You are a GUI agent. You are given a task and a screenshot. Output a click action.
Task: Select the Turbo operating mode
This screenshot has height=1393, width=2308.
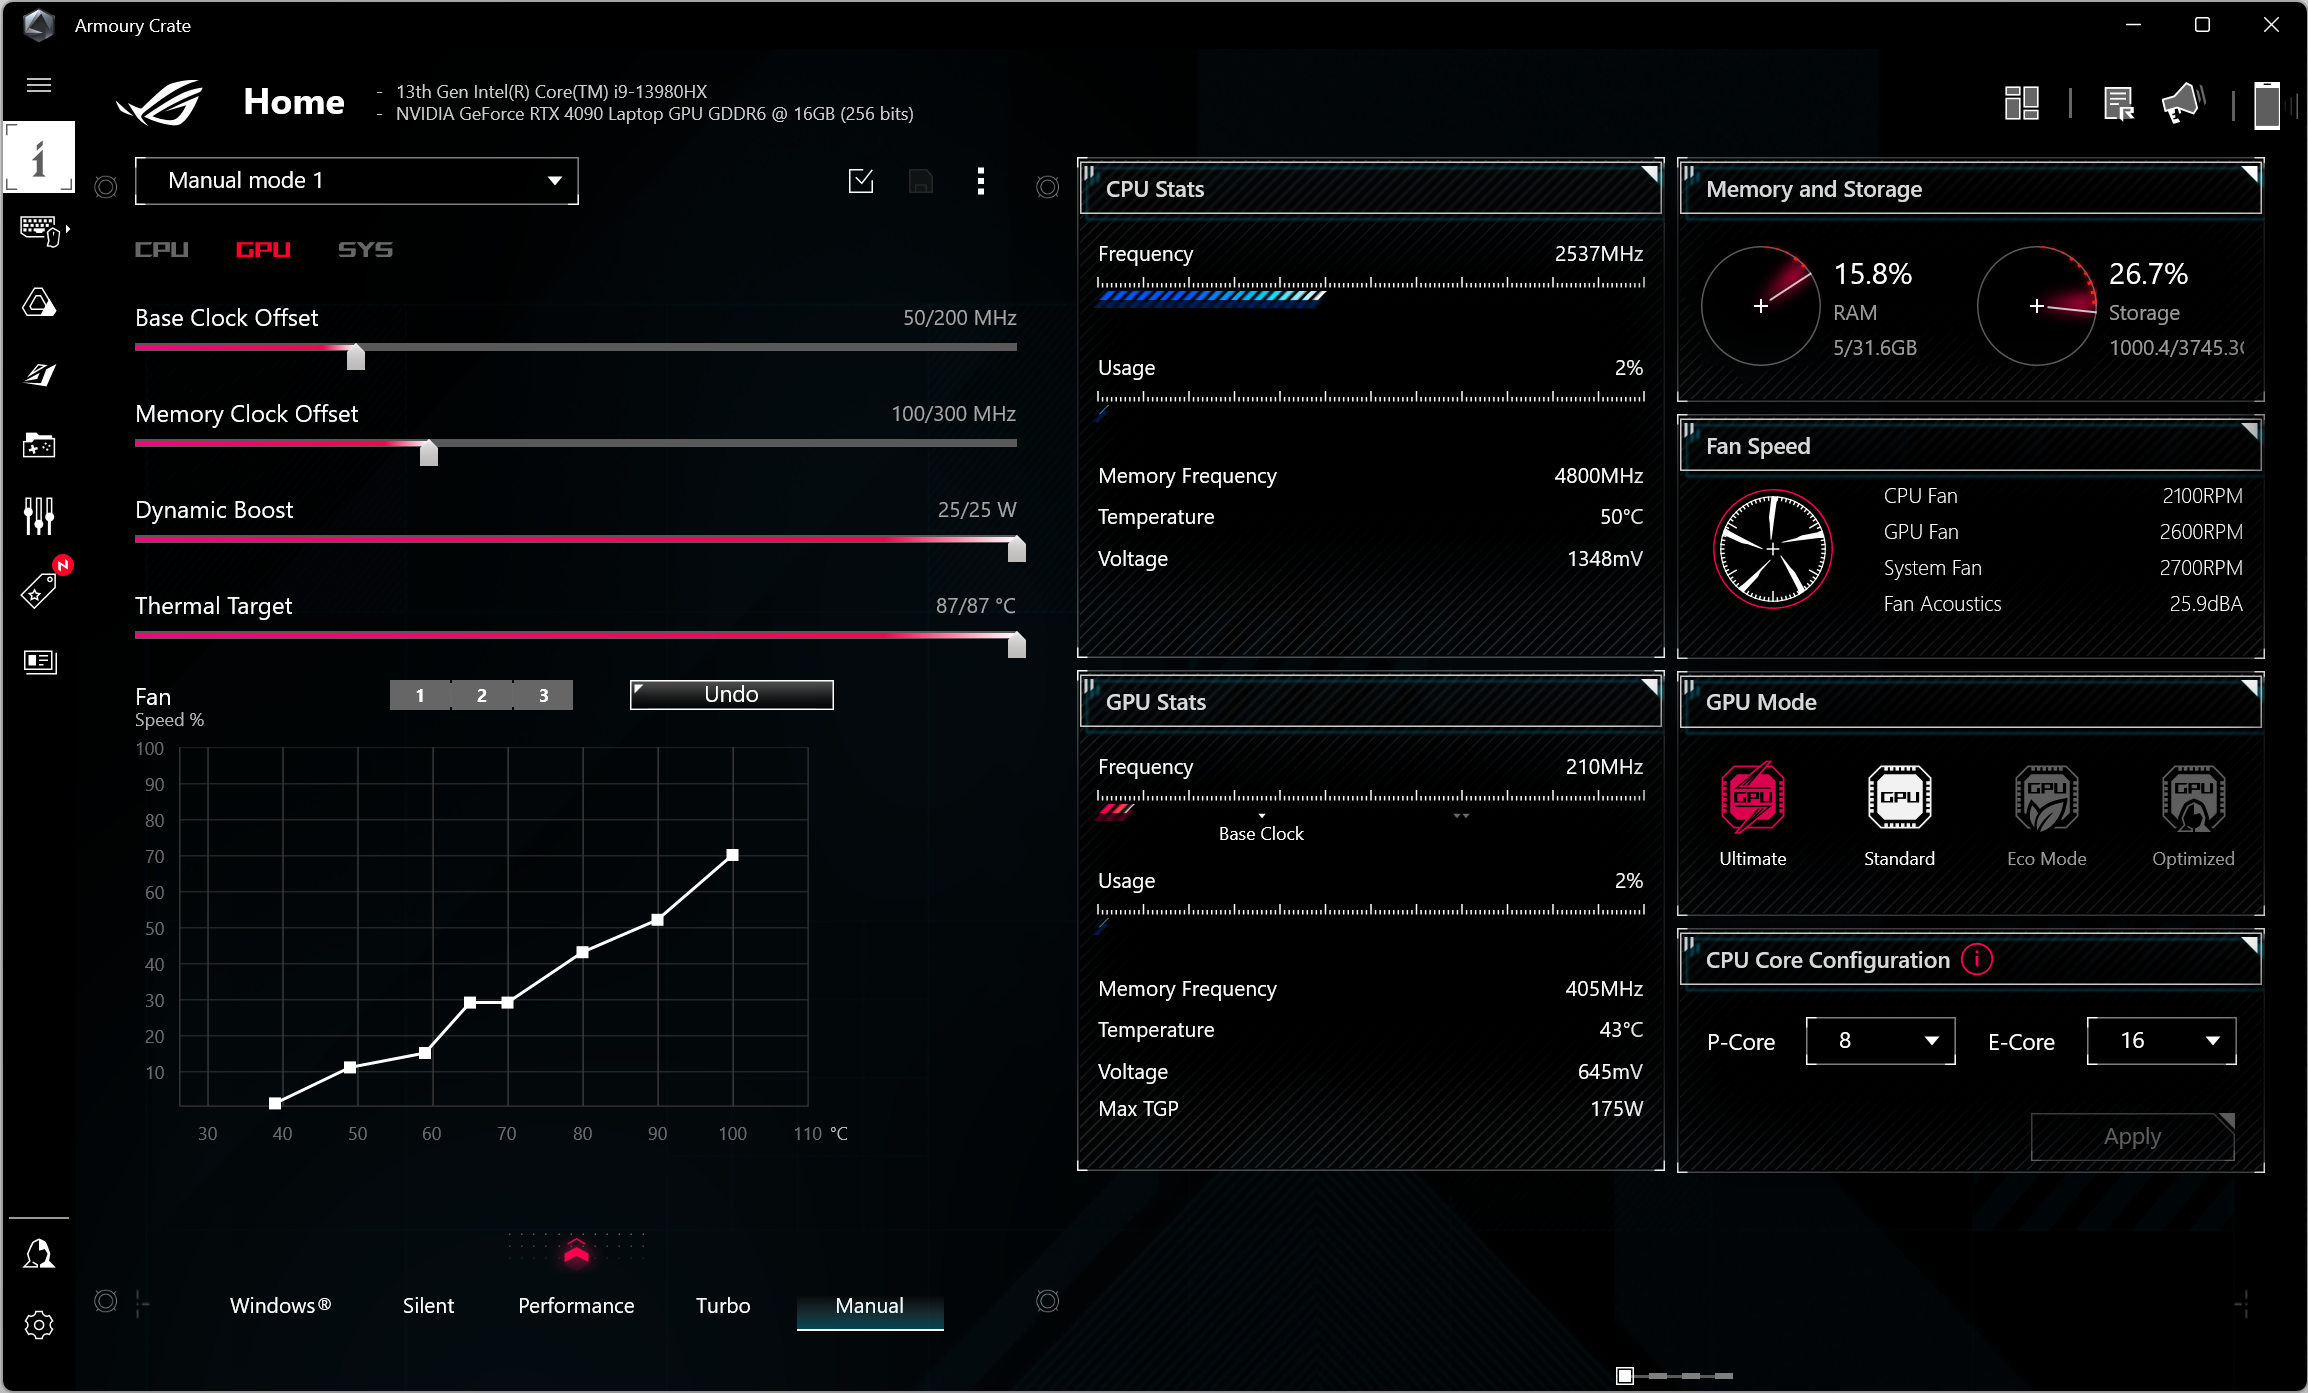[722, 1305]
